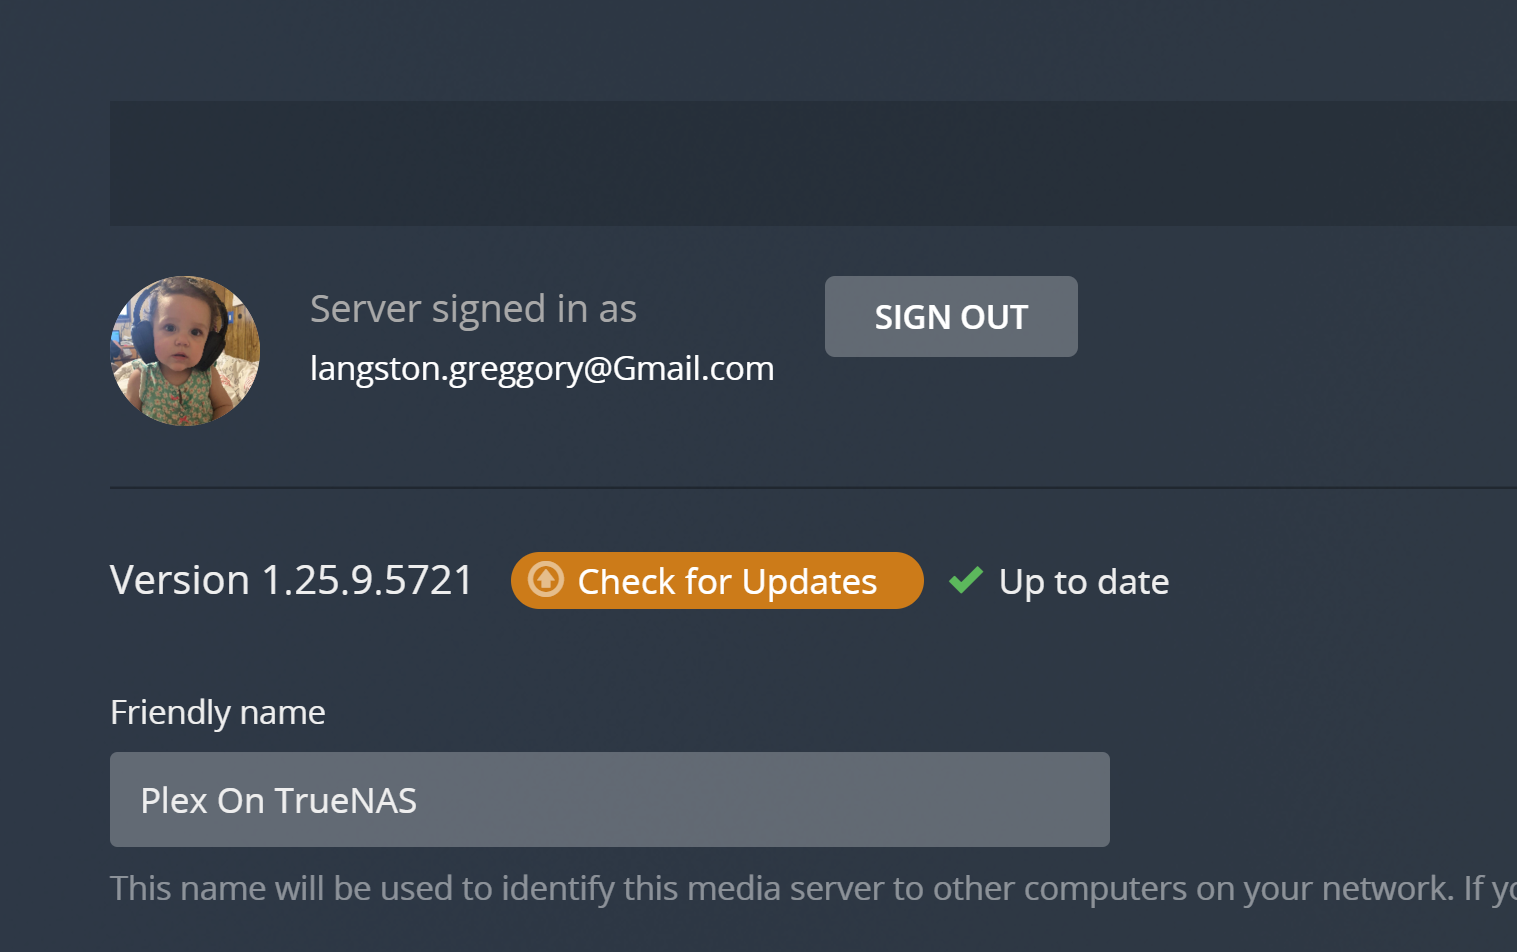The height and width of the screenshot is (952, 1517).
Task: Click the "Server signed in as" label
Action: (473, 309)
